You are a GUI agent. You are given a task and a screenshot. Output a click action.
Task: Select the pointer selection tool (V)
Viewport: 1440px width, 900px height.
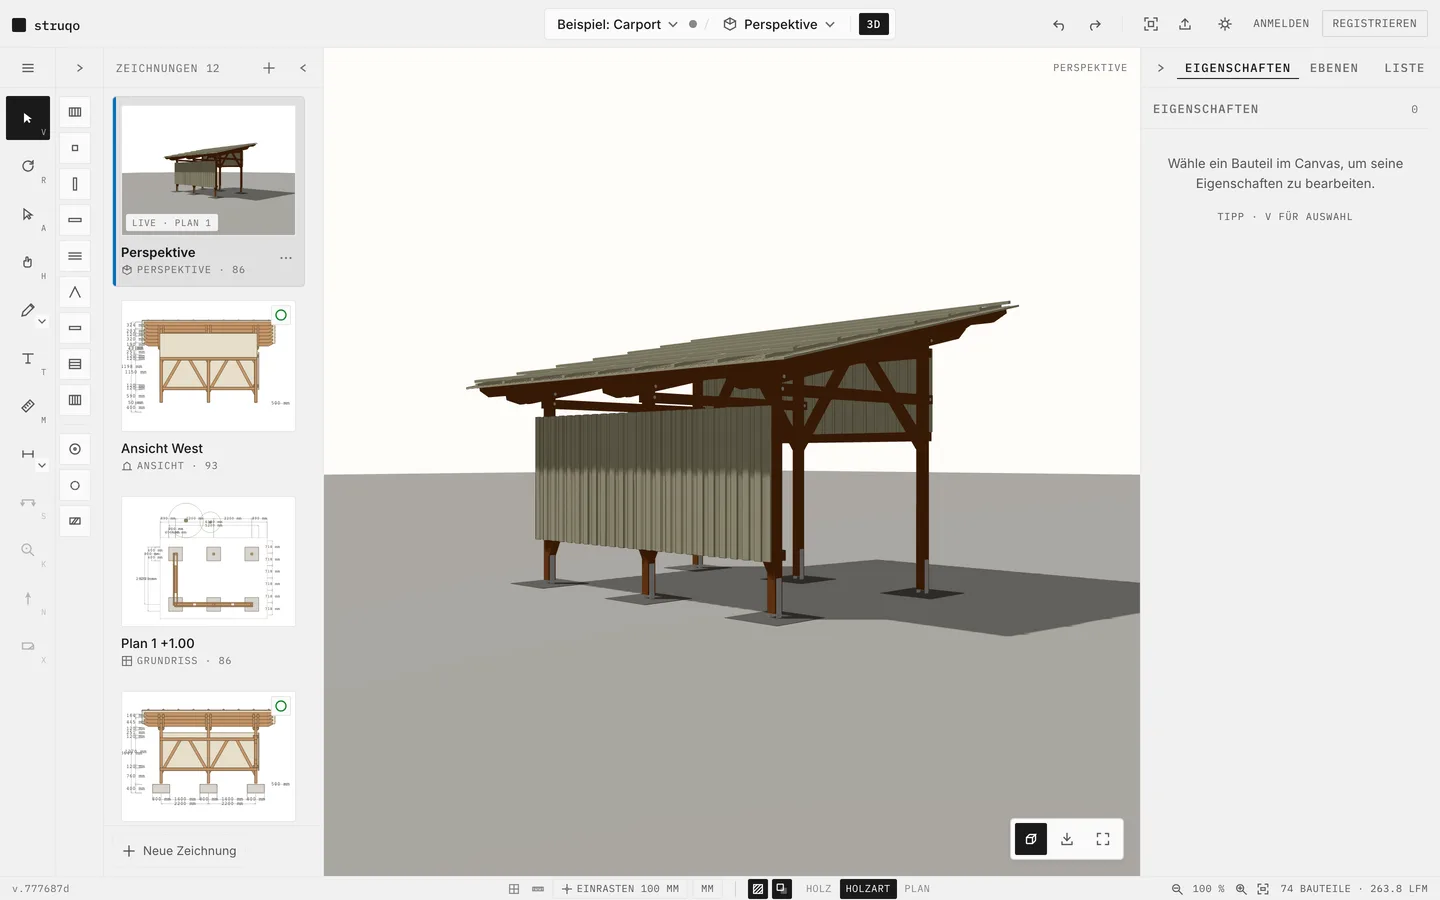pyautogui.click(x=28, y=118)
